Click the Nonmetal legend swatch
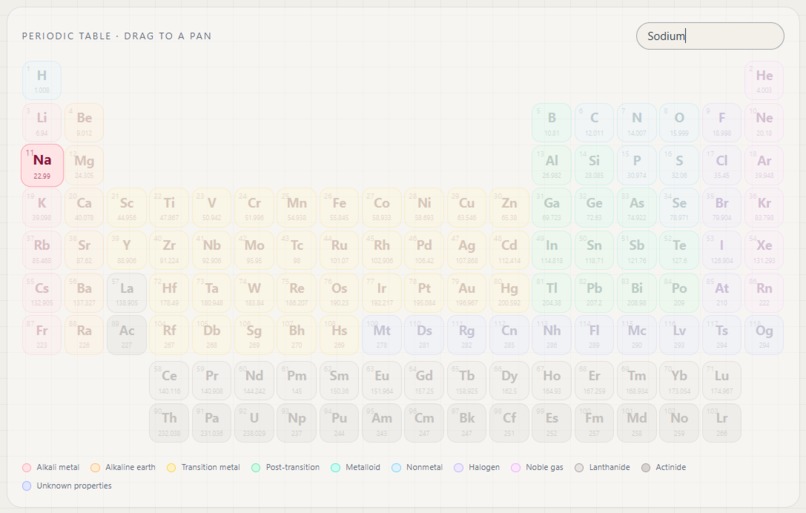 396,467
